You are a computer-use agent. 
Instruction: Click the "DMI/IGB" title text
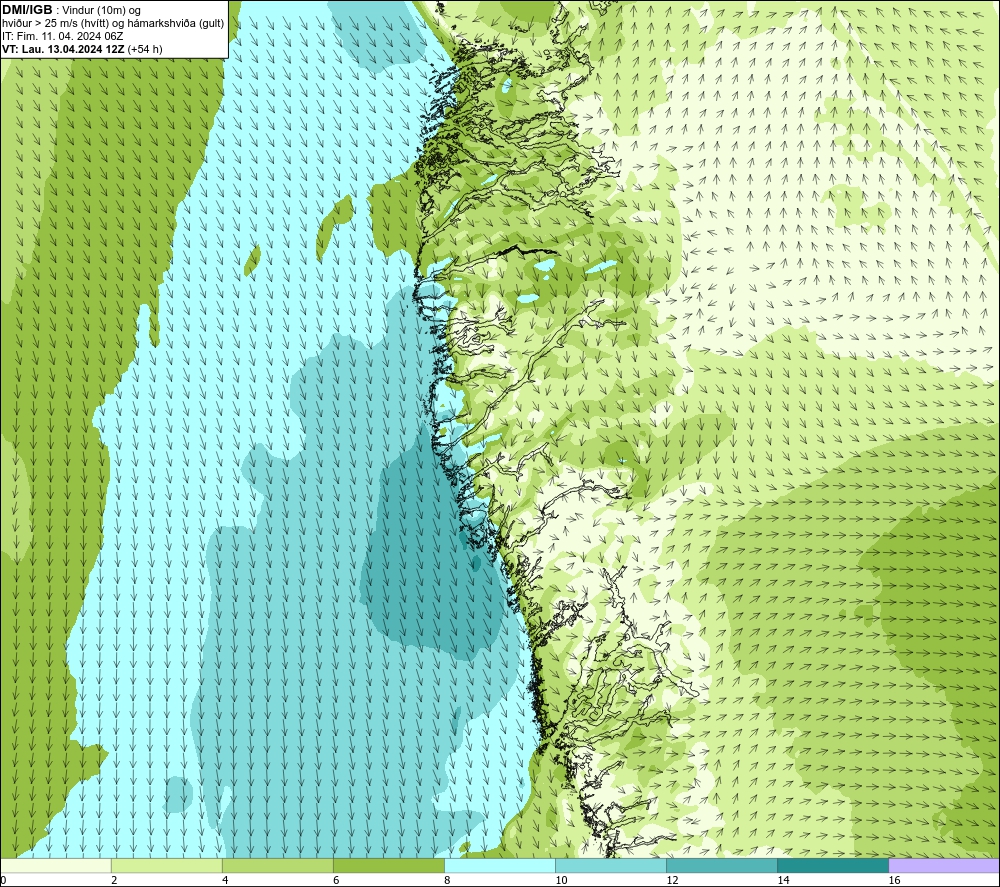tap(27, 10)
